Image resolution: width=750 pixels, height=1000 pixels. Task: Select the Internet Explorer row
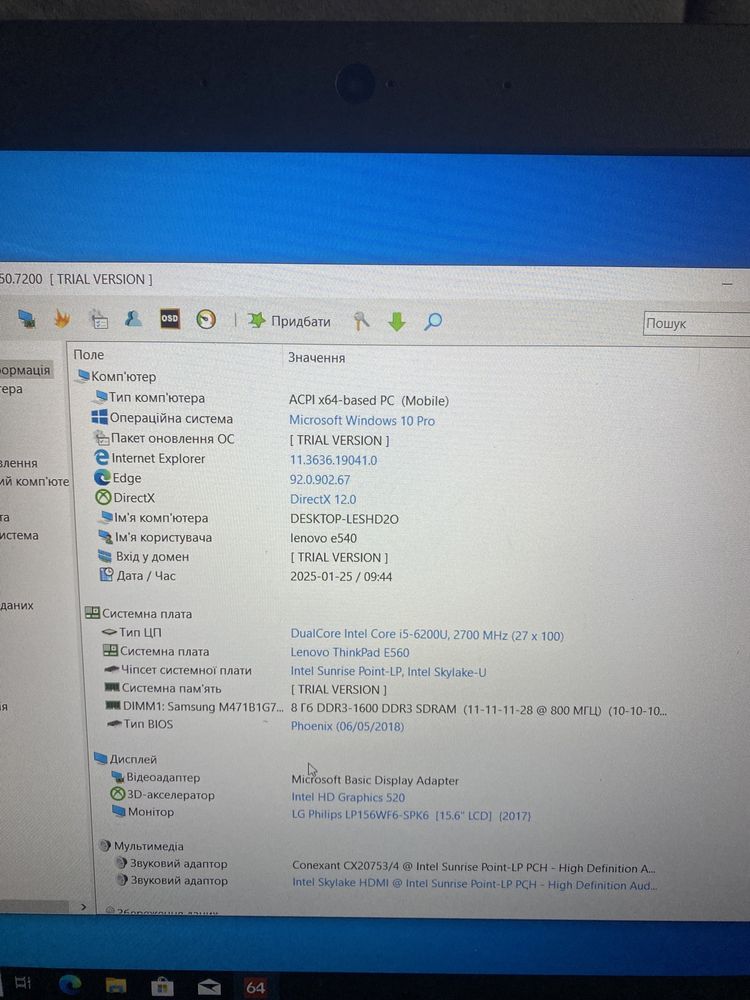150,459
